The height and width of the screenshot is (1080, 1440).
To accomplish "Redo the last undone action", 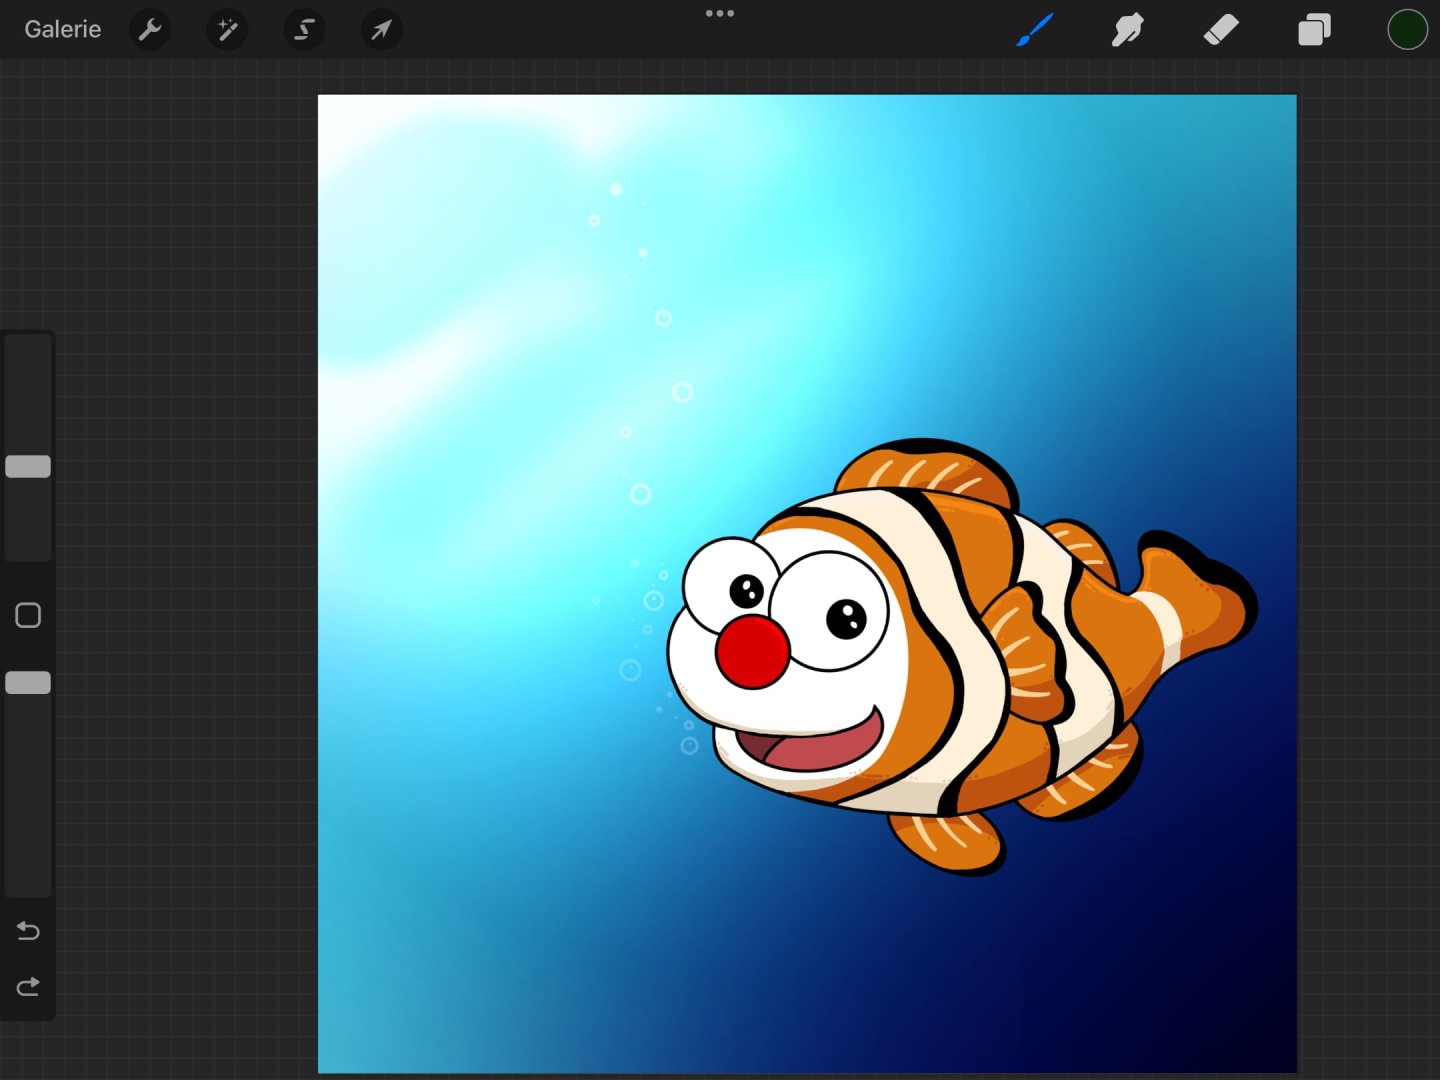I will [28, 987].
